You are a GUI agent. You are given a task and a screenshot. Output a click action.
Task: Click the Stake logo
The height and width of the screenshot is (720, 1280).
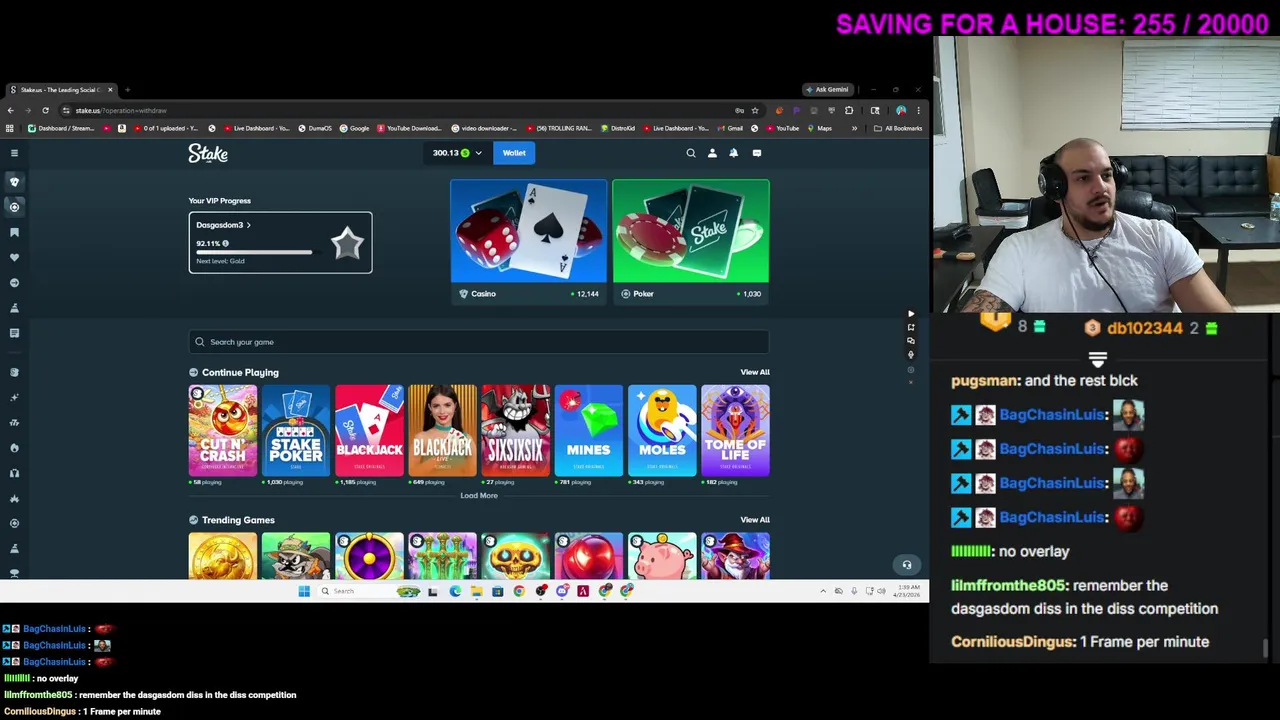pos(208,153)
